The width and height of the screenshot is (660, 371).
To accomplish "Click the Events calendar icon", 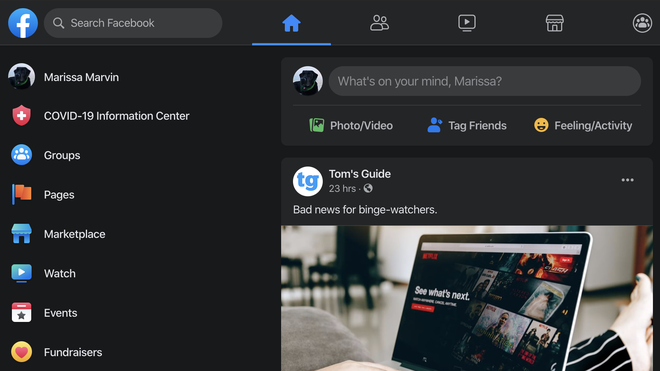I will click(x=21, y=312).
